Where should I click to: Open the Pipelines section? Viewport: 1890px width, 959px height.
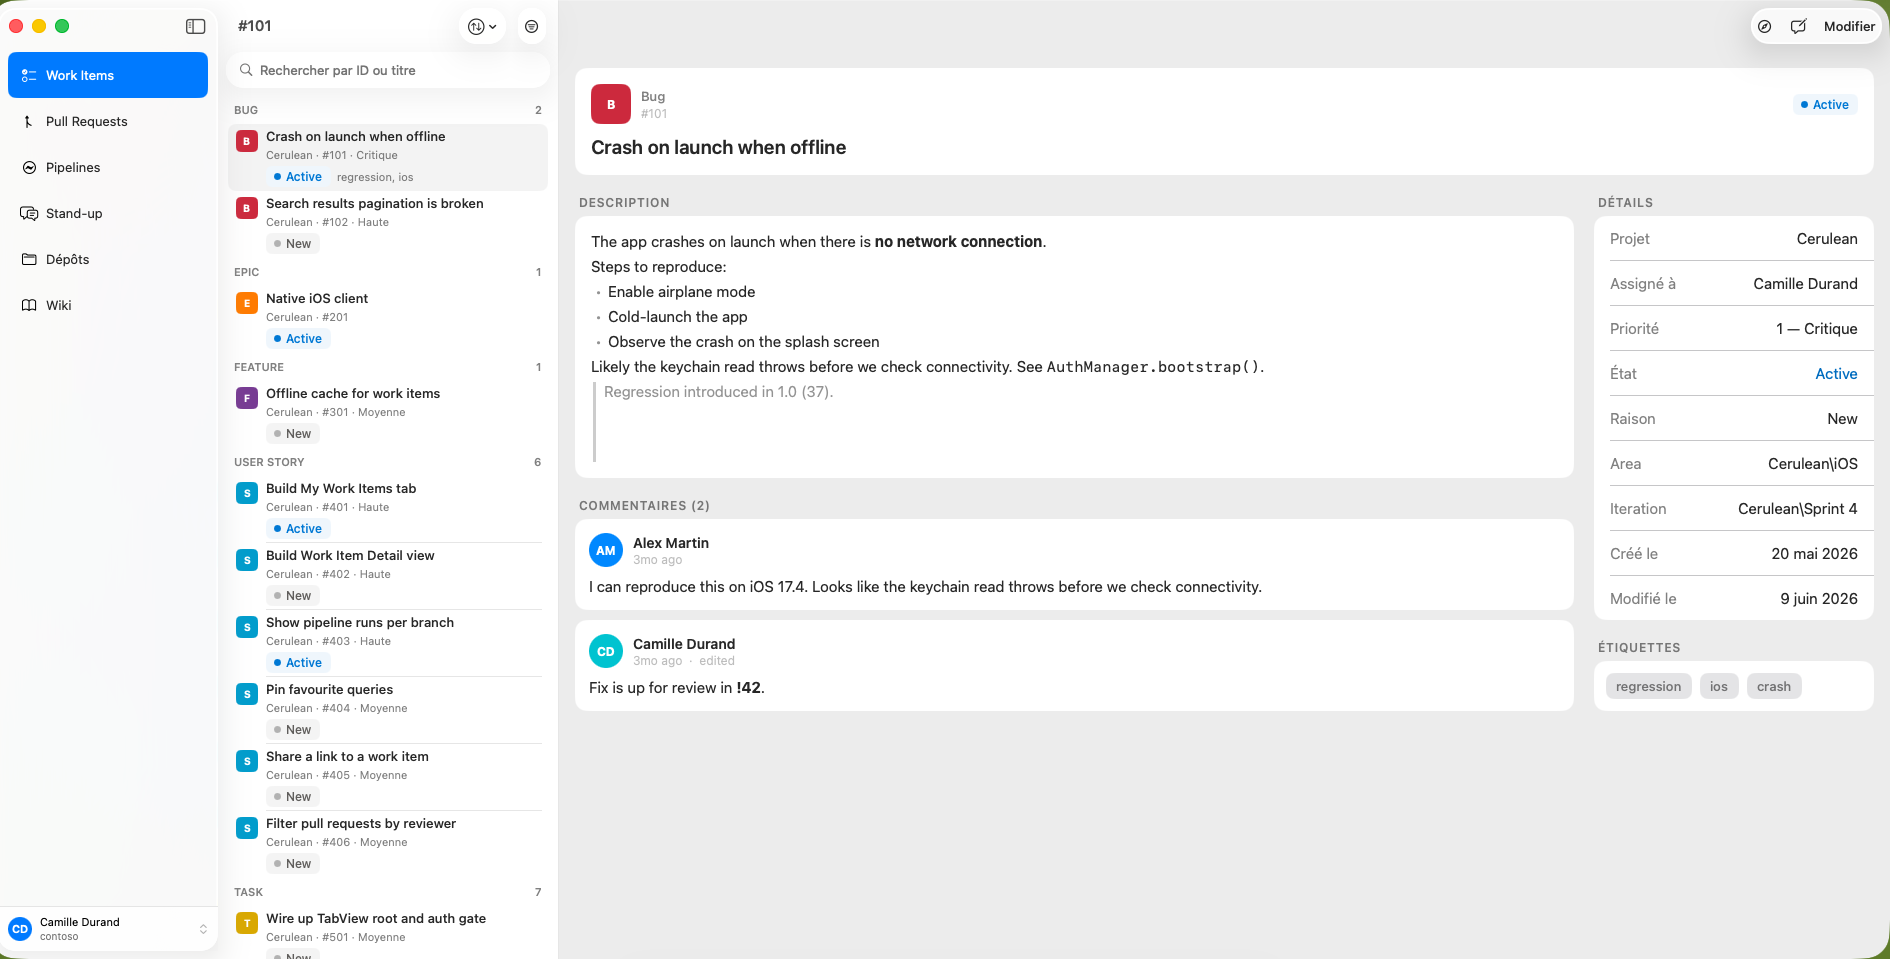108,167
